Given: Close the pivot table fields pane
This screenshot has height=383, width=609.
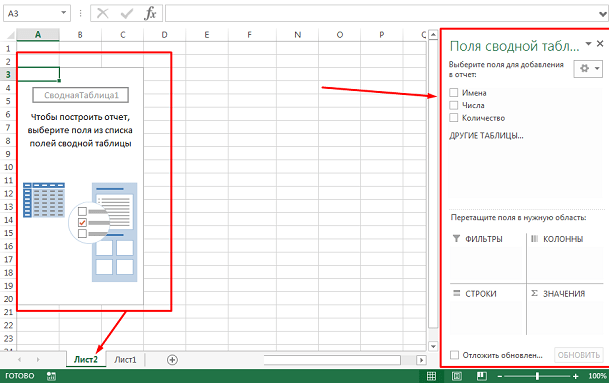Looking at the screenshot, I should (600, 44).
